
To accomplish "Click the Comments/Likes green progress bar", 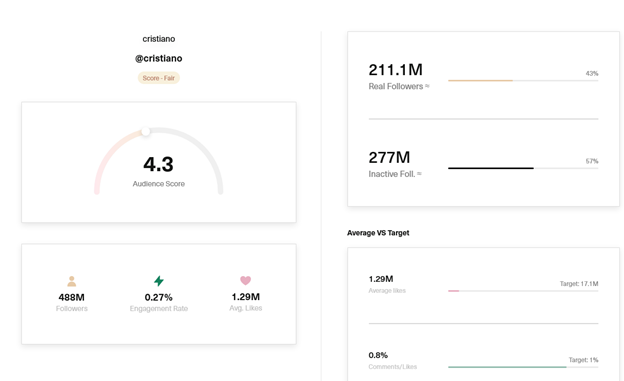I will (x=507, y=367).
